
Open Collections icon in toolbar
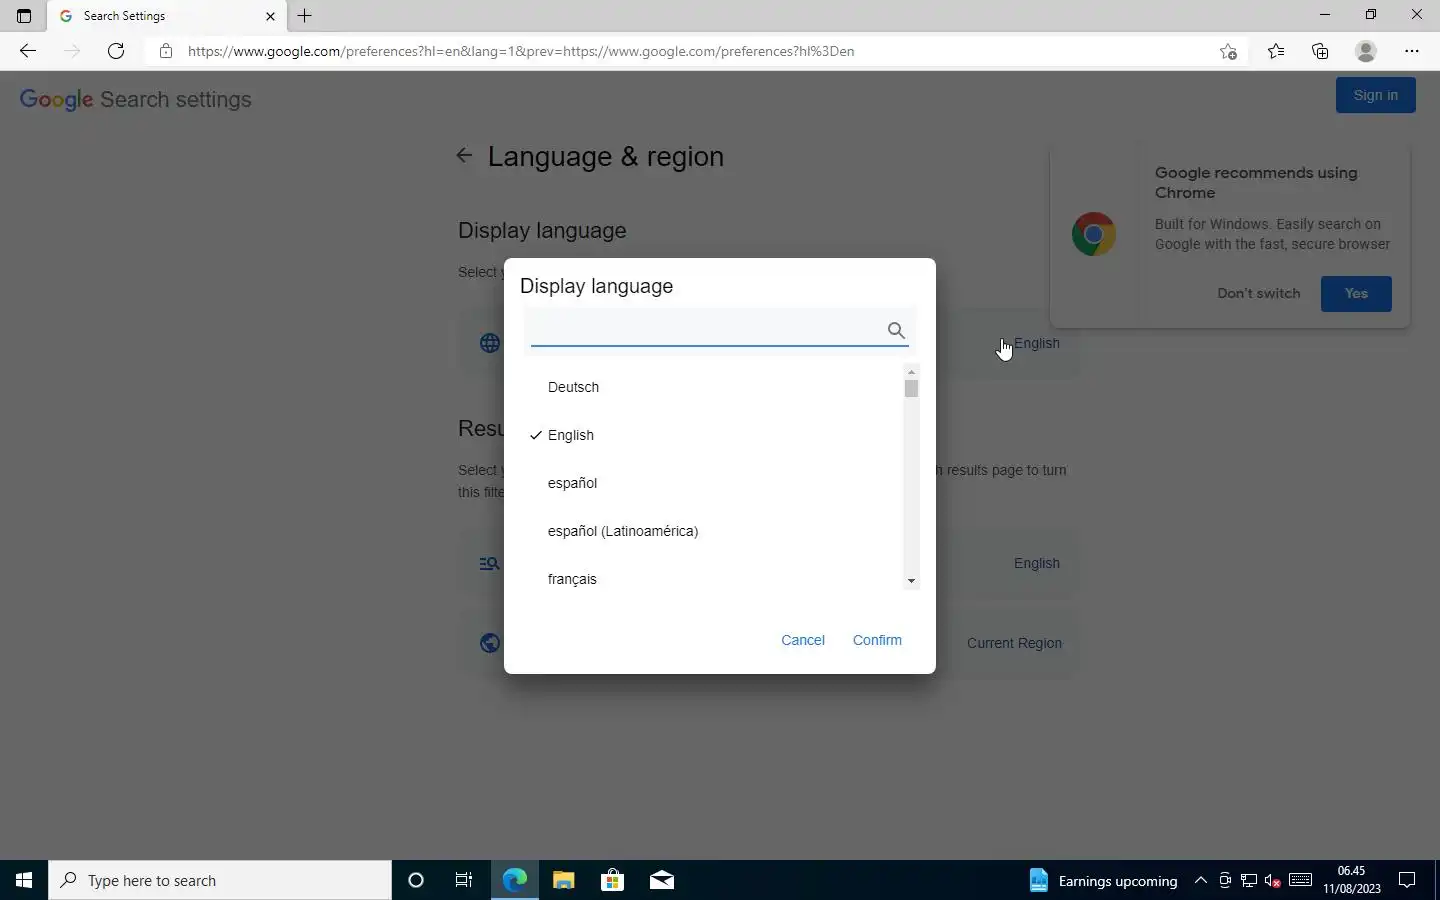1320,51
